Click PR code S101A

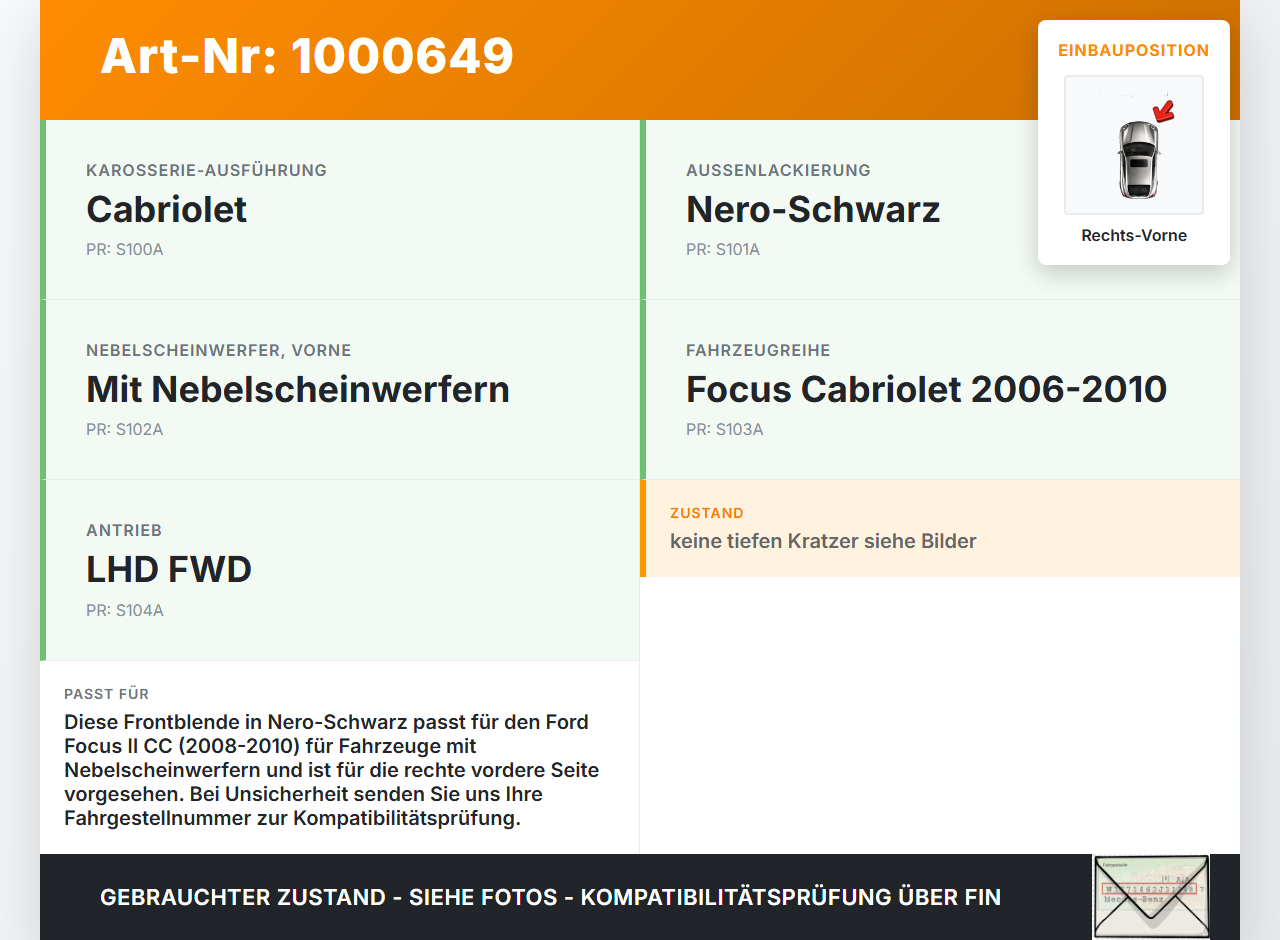coord(723,250)
